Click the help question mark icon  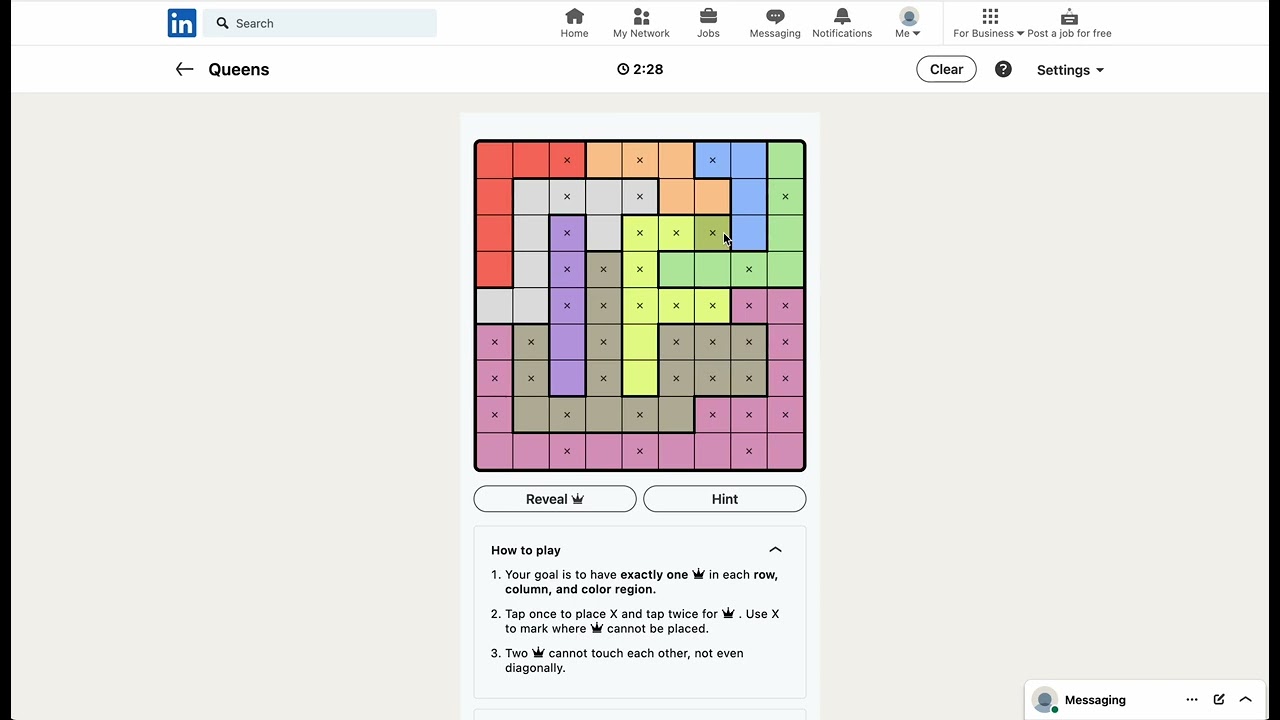click(1003, 69)
